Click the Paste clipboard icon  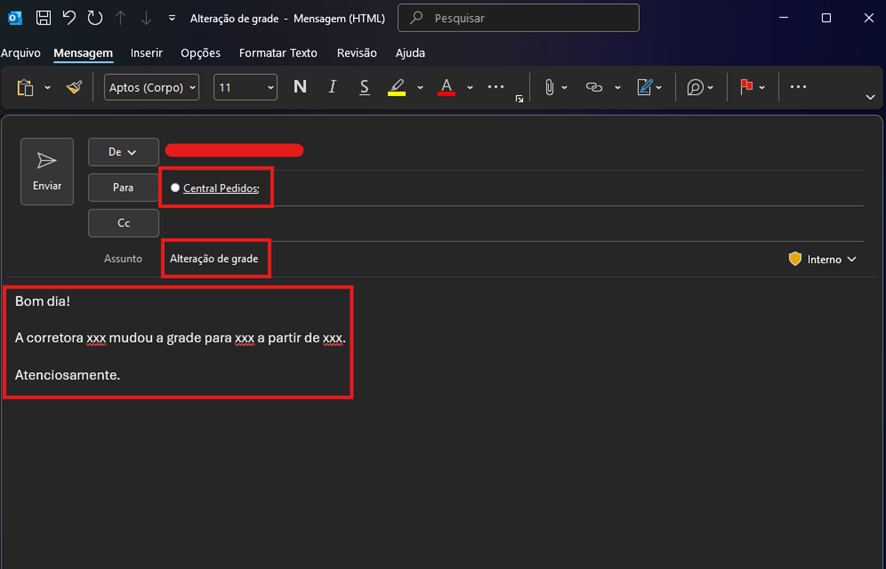coord(26,88)
